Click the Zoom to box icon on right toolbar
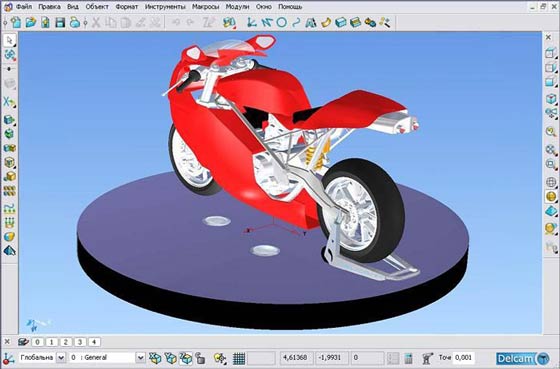The height and width of the screenshot is (369, 560). 551,164
